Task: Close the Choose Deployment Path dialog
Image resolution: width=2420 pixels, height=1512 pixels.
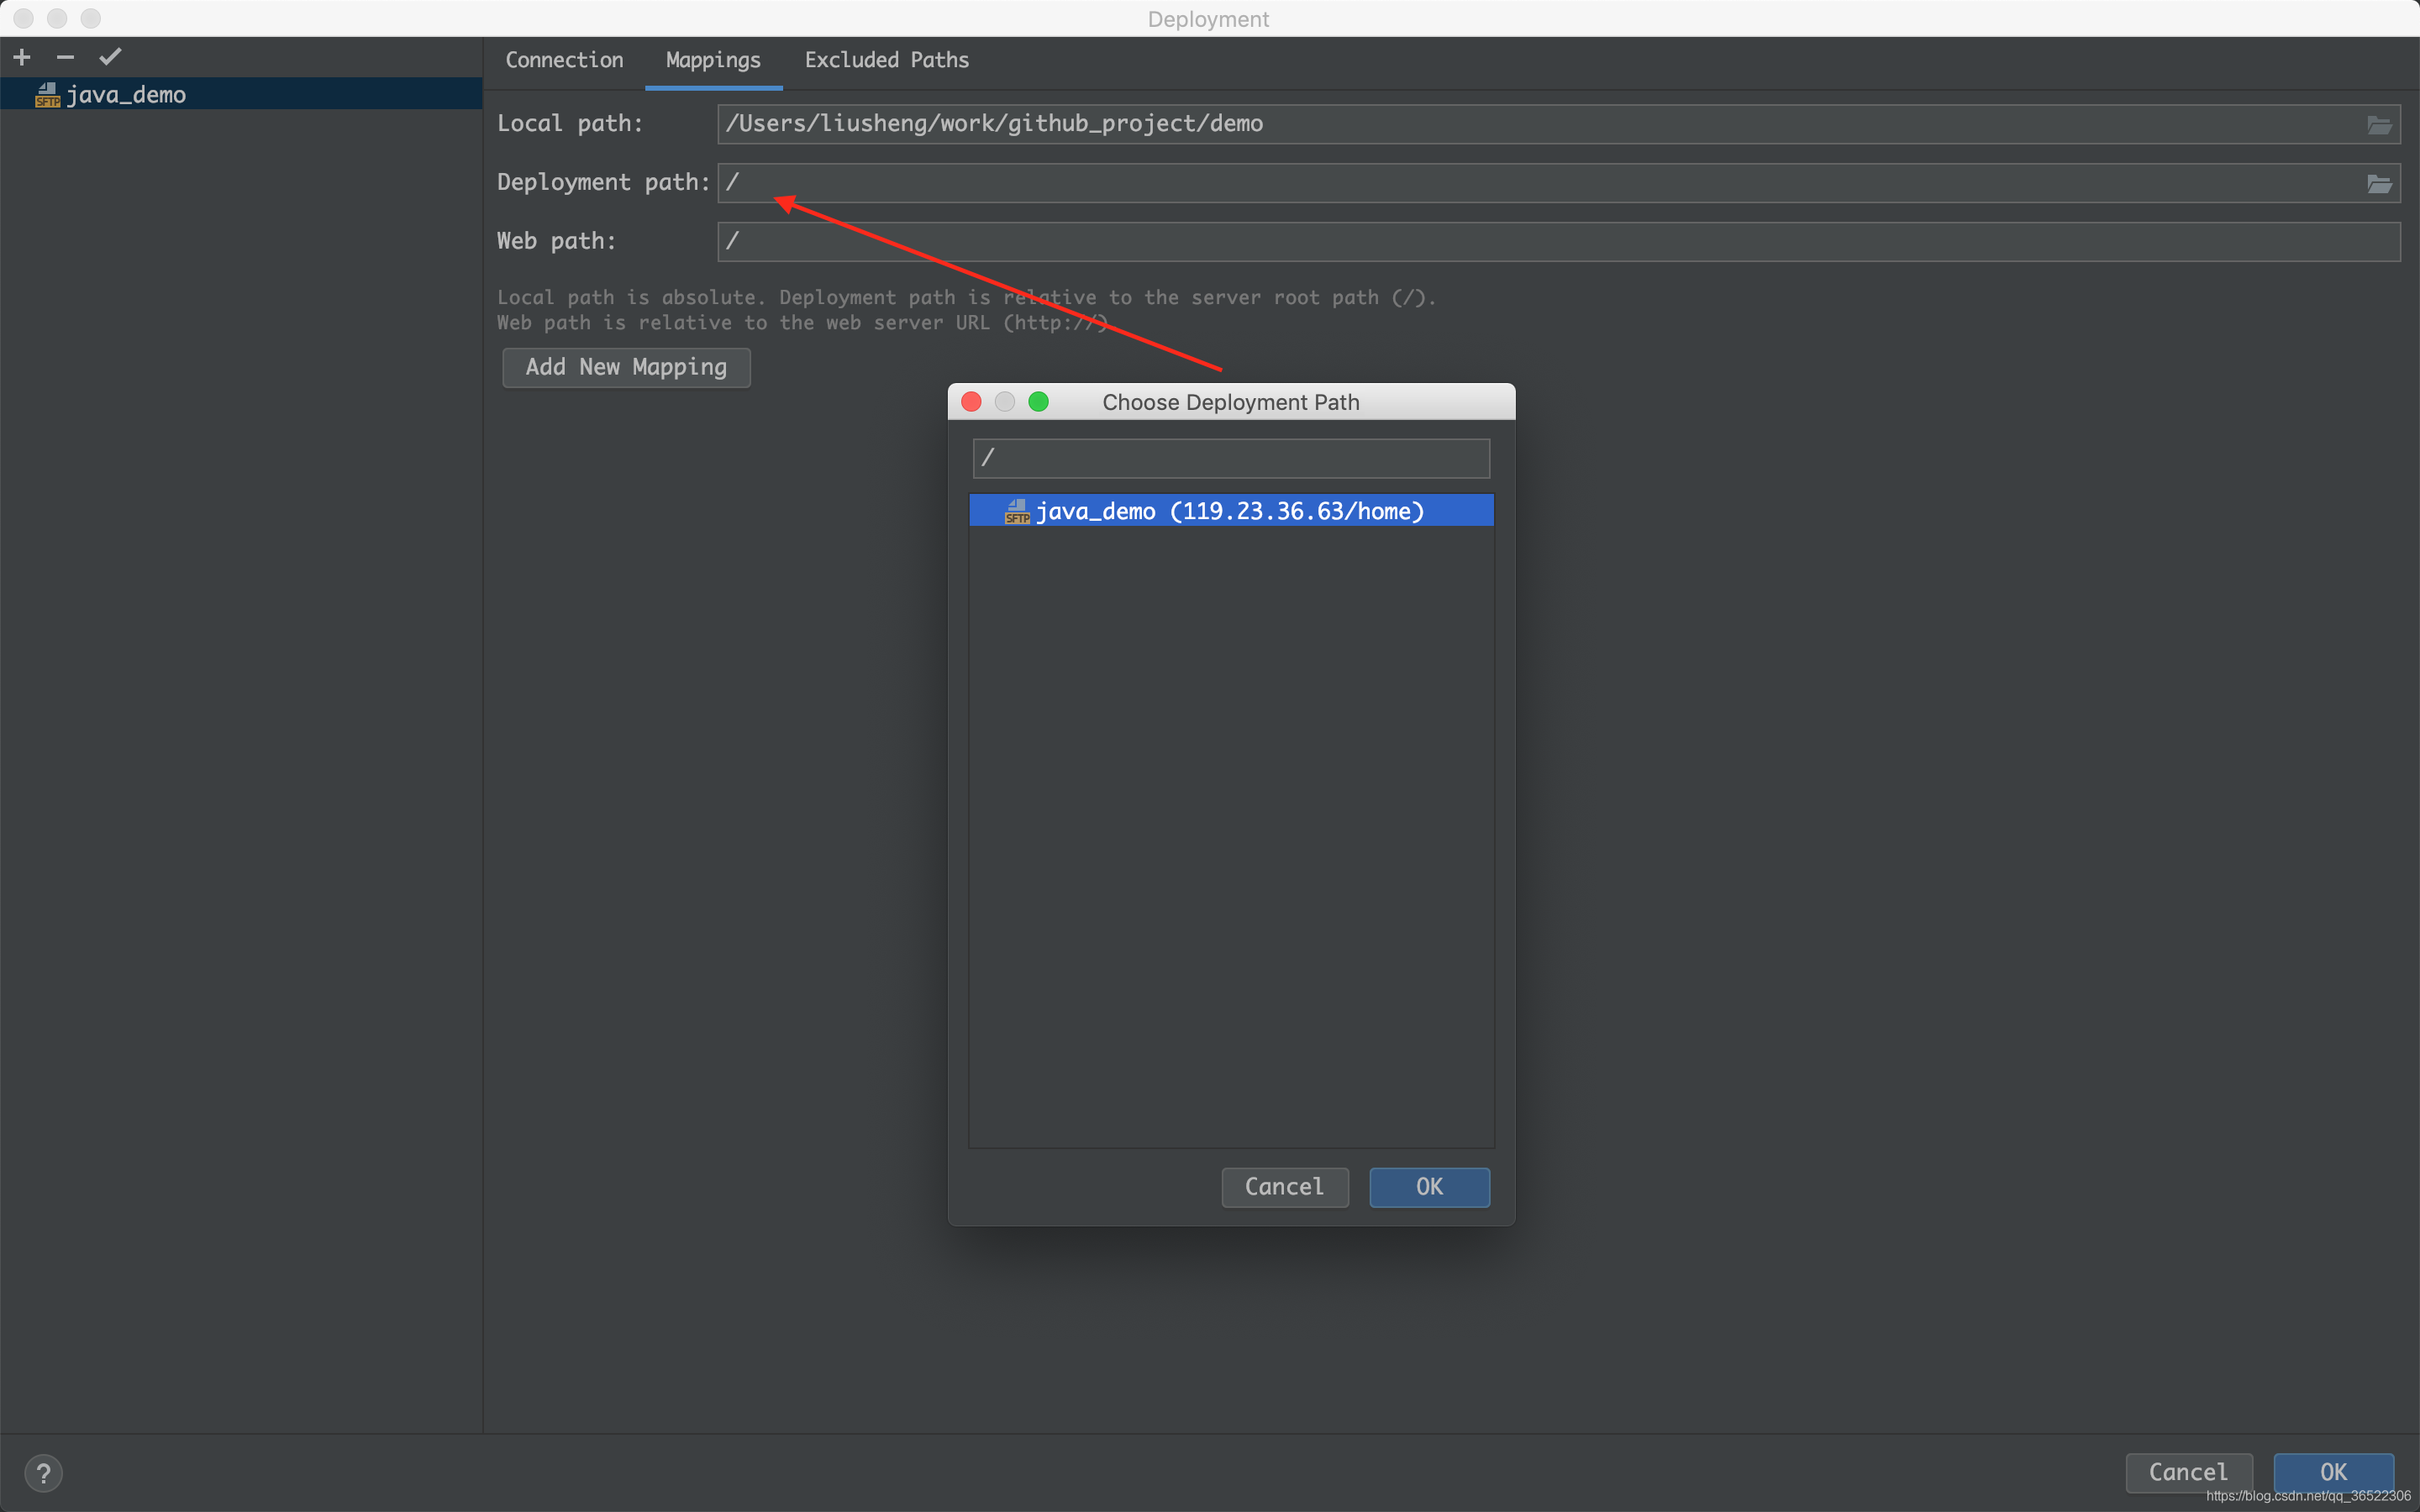Action: click(970, 402)
